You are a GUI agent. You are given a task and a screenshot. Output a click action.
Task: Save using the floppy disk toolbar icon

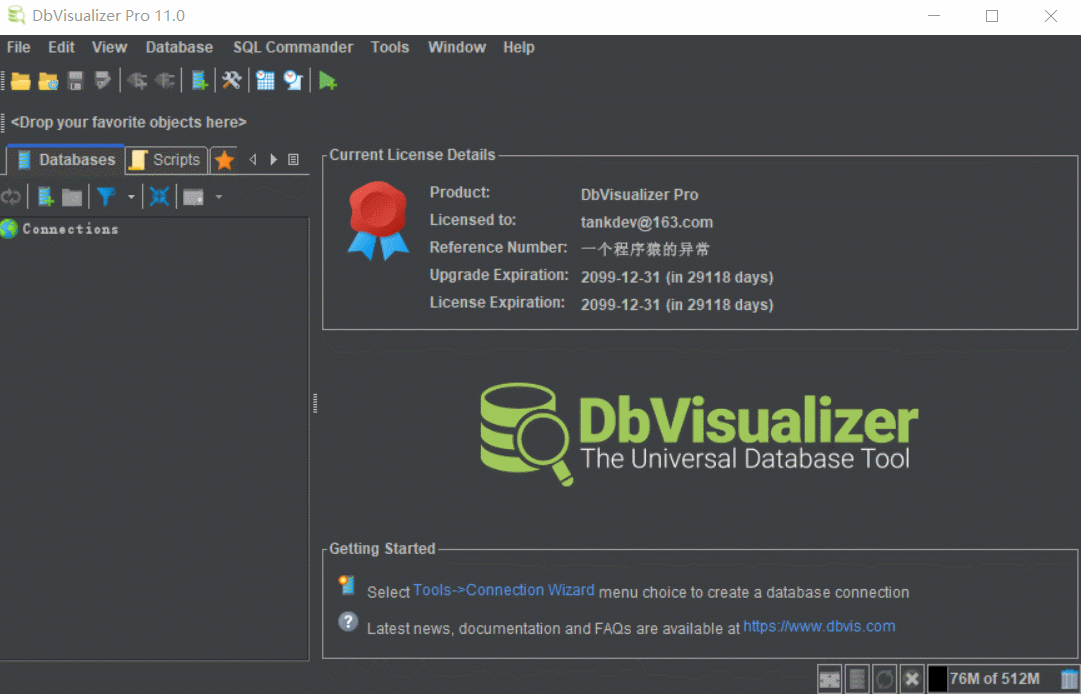74,80
